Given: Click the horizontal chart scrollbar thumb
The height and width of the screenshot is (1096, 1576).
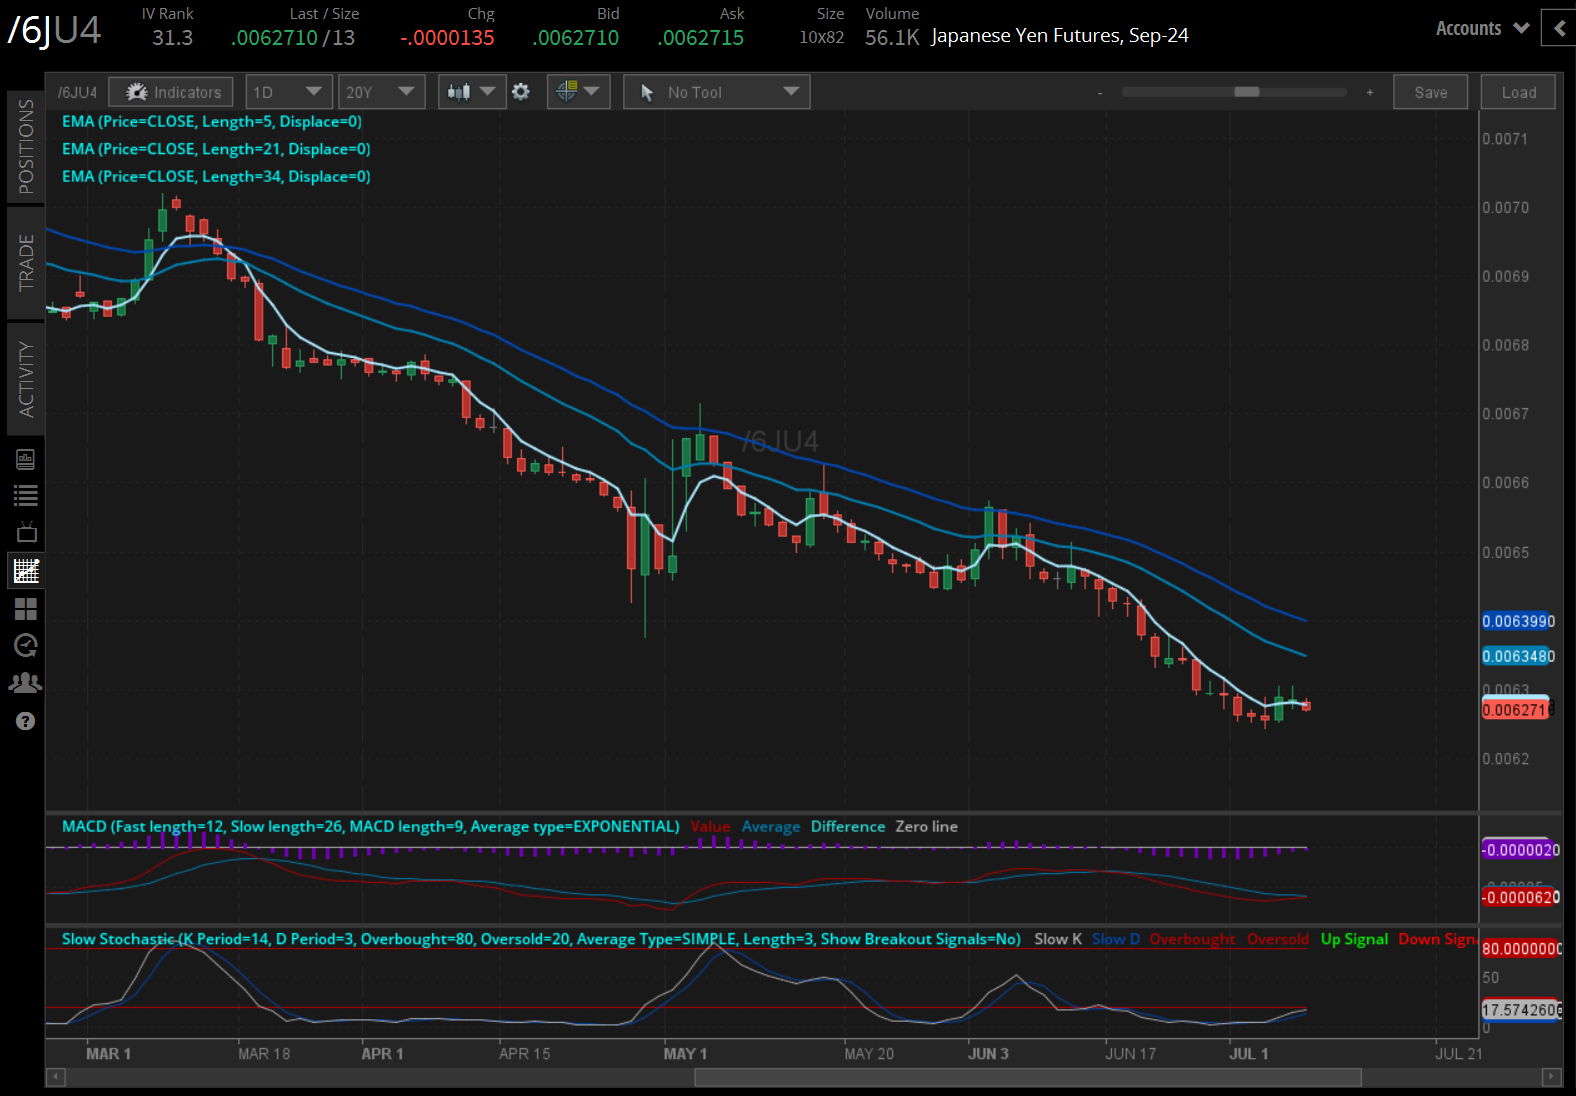Looking at the screenshot, I should (x=1028, y=1077).
